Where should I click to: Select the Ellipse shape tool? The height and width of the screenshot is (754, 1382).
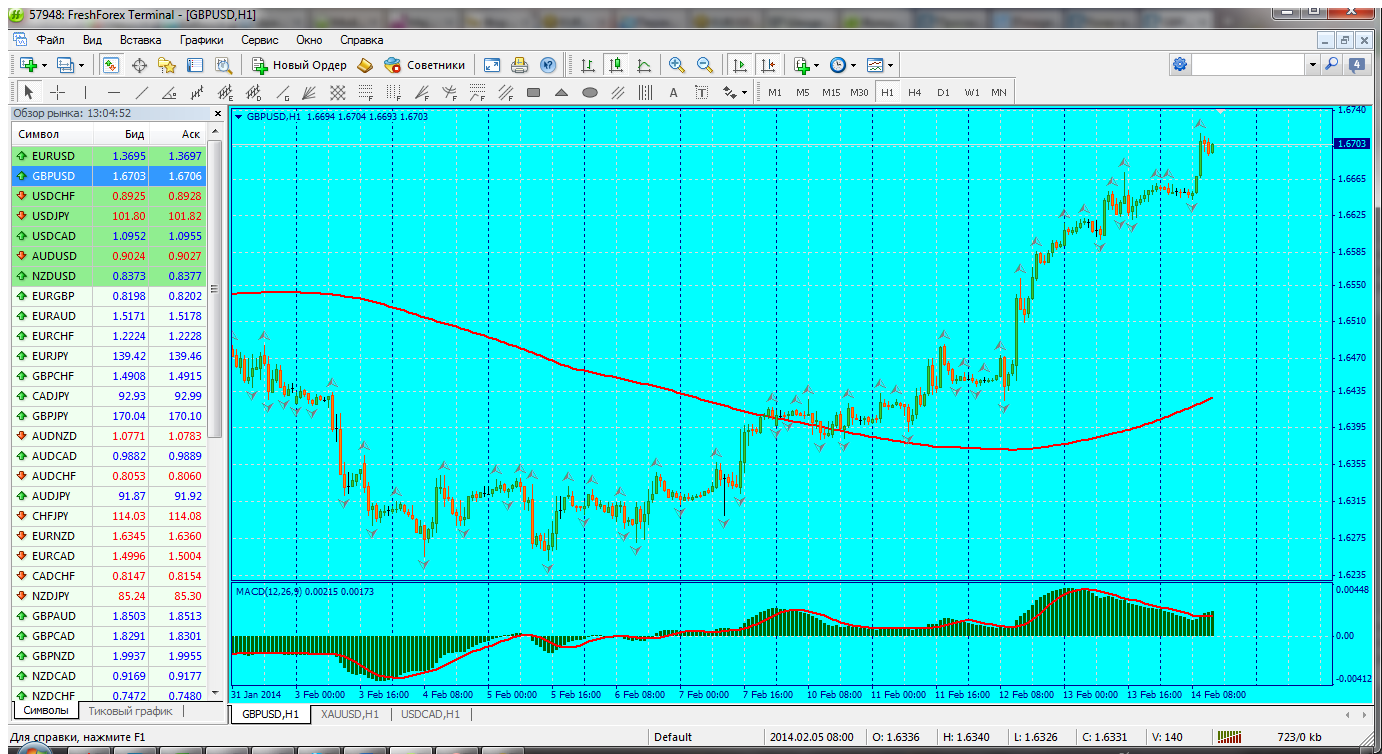point(590,93)
